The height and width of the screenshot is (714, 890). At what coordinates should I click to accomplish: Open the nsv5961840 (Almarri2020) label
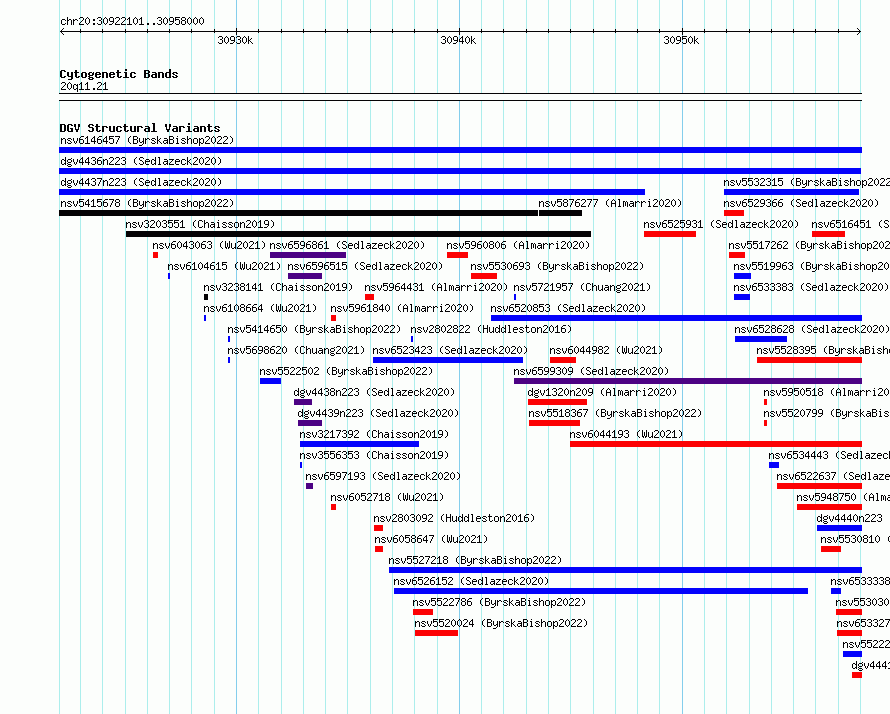click(402, 308)
